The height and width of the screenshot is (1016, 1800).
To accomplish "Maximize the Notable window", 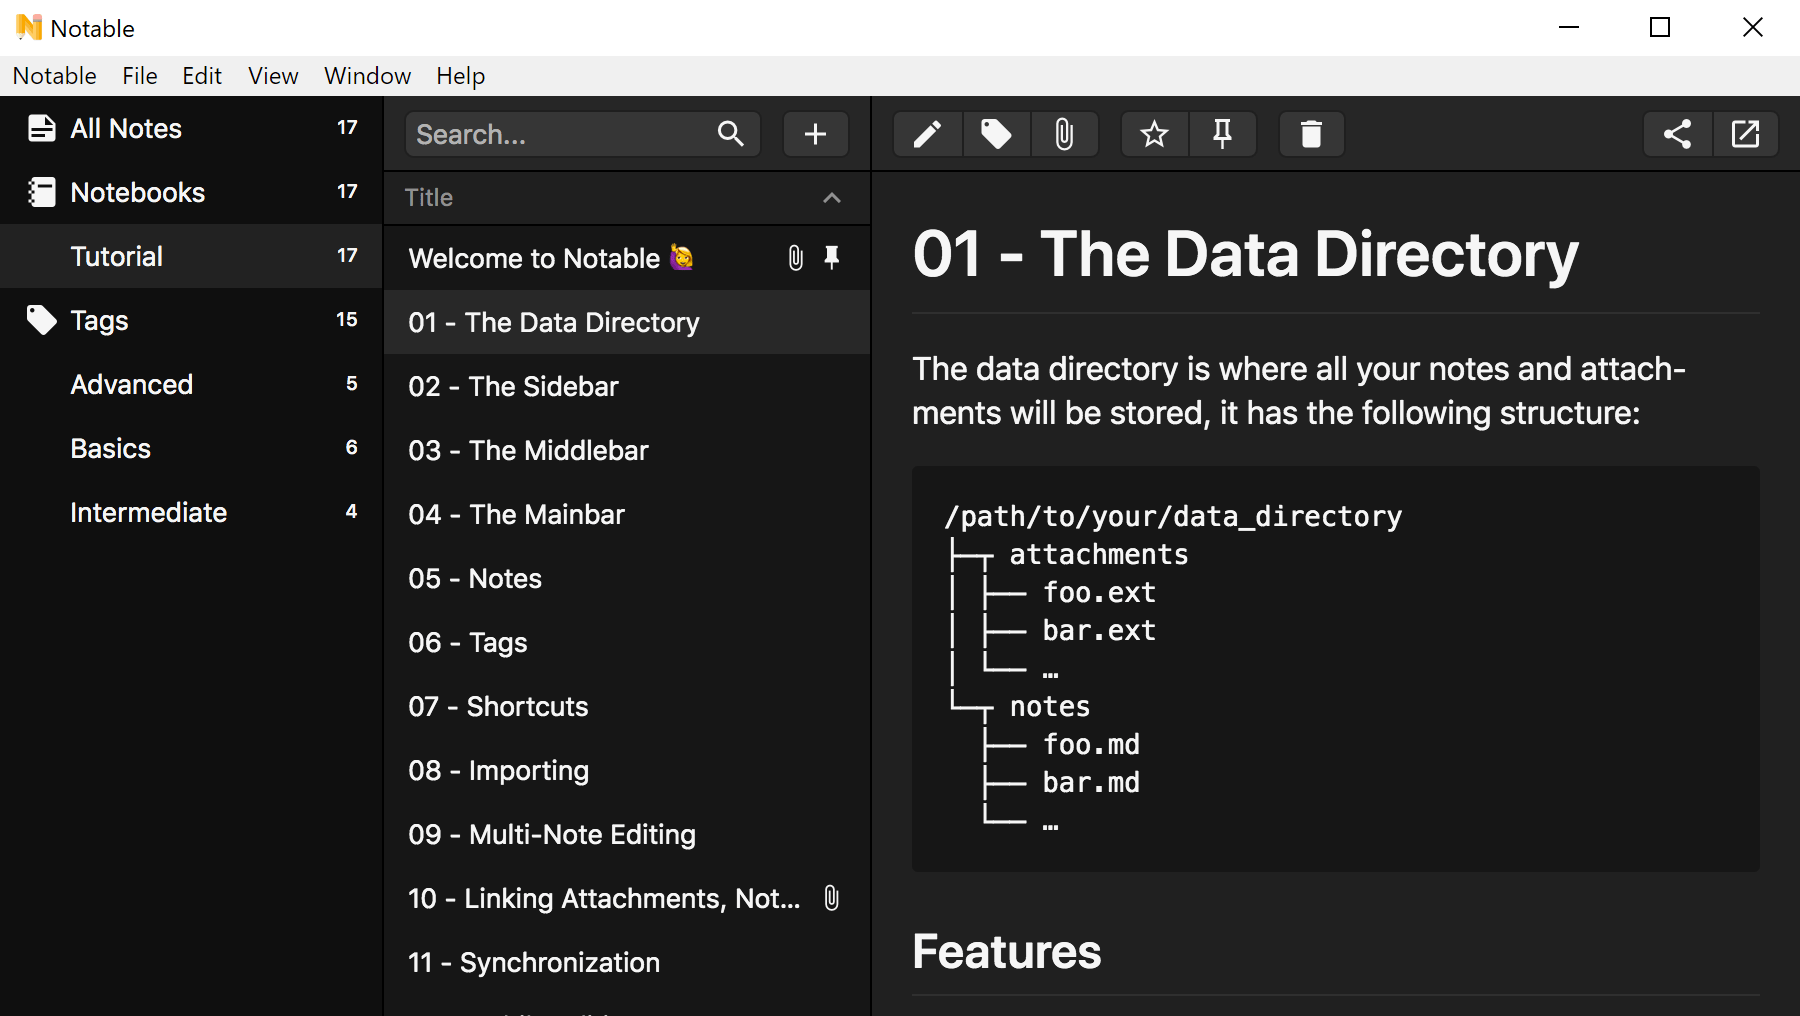I will 1660,27.
